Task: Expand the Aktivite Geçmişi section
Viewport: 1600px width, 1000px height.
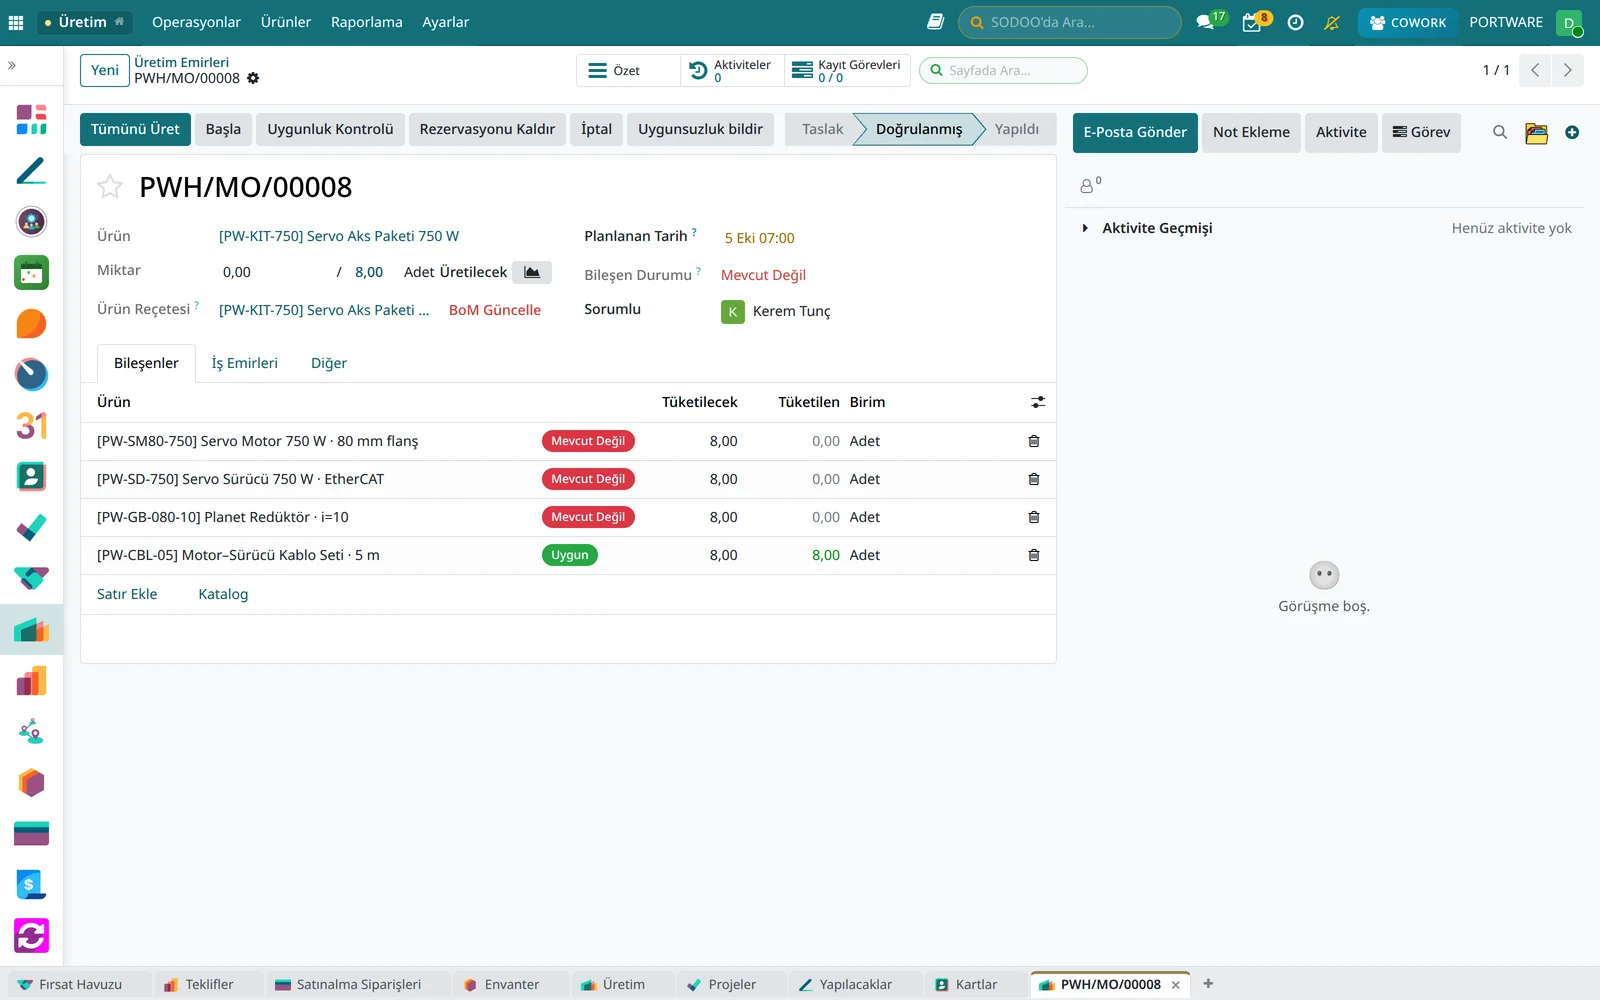Action: 1147,228
